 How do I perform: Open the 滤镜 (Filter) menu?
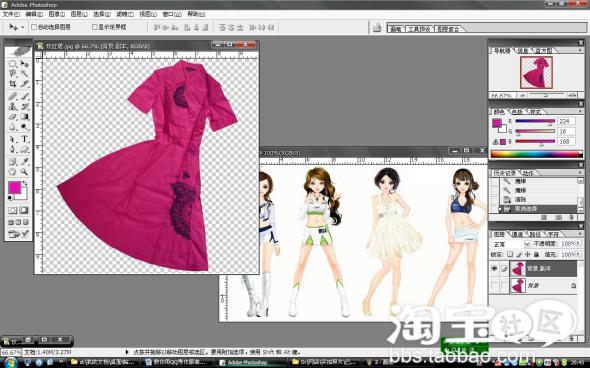tap(125, 14)
